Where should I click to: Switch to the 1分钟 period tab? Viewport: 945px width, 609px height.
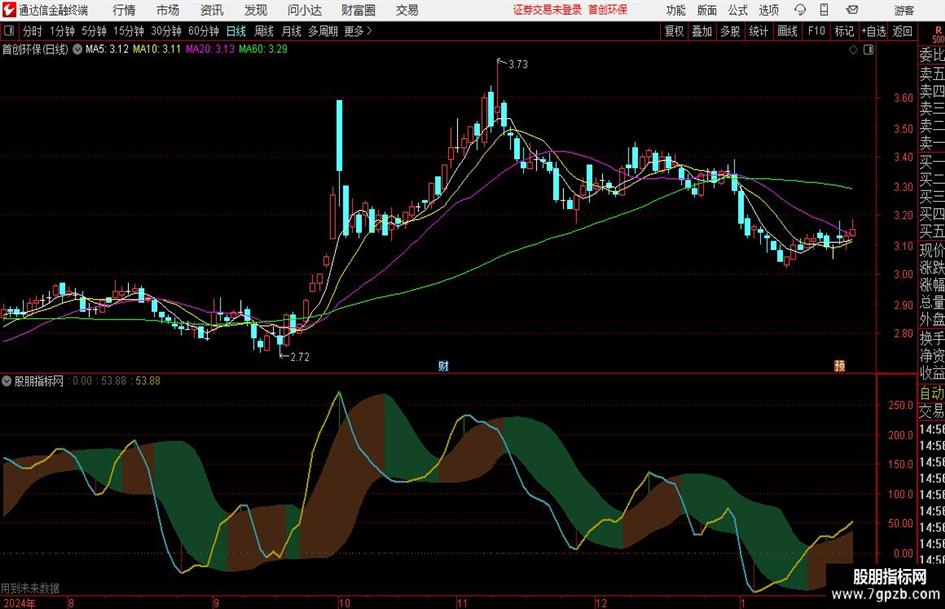tap(62, 31)
